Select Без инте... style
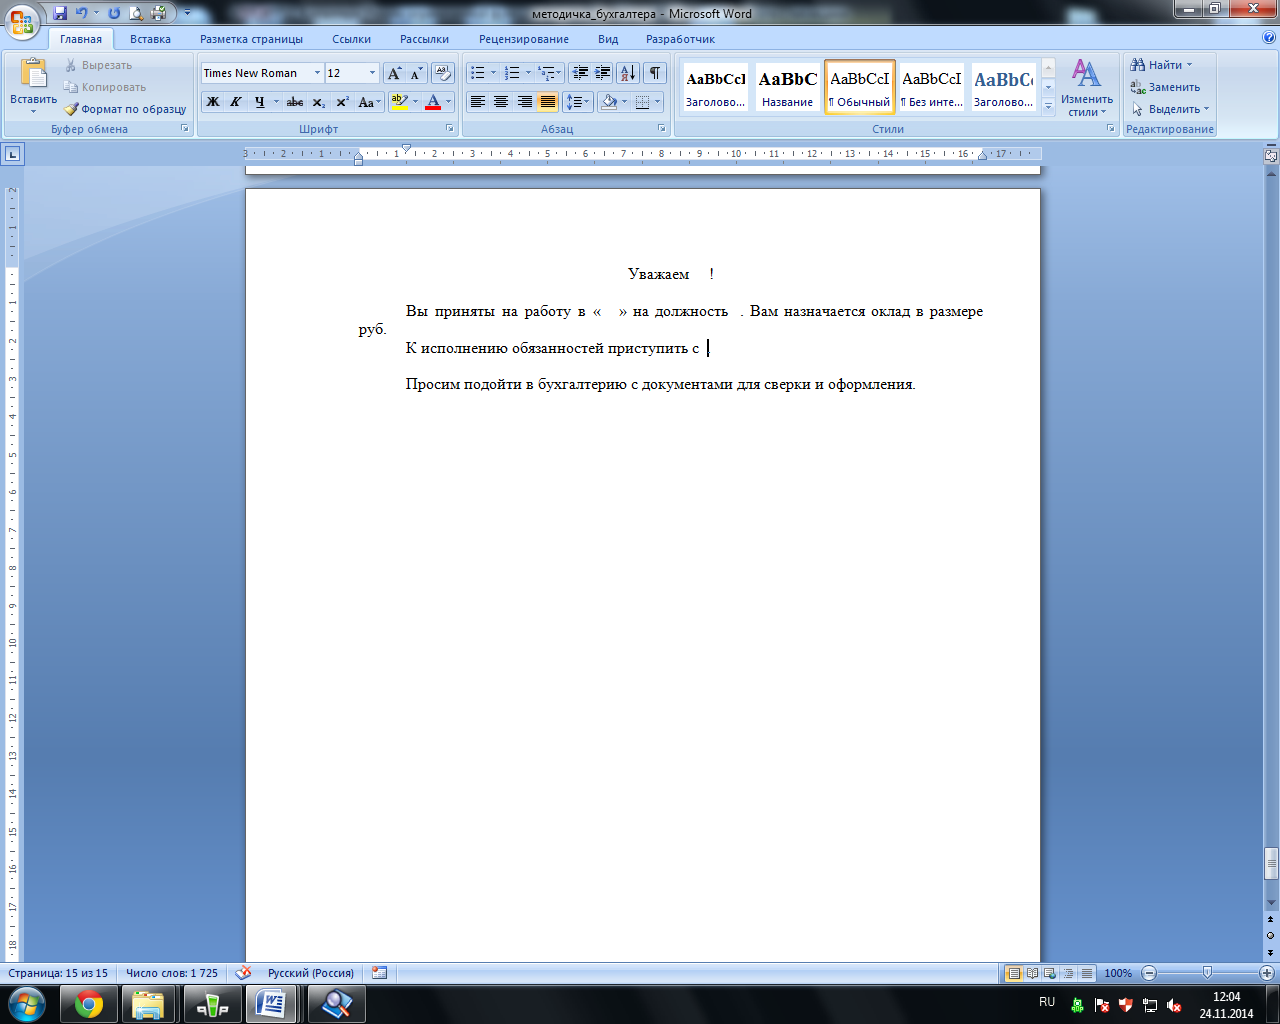1280x1024 pixels. [931, 88]
